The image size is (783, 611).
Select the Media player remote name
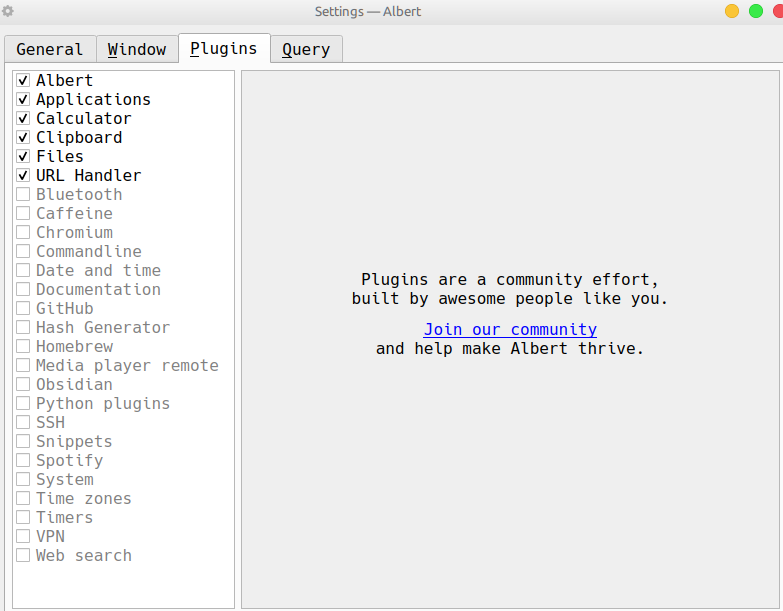[127, 365]
